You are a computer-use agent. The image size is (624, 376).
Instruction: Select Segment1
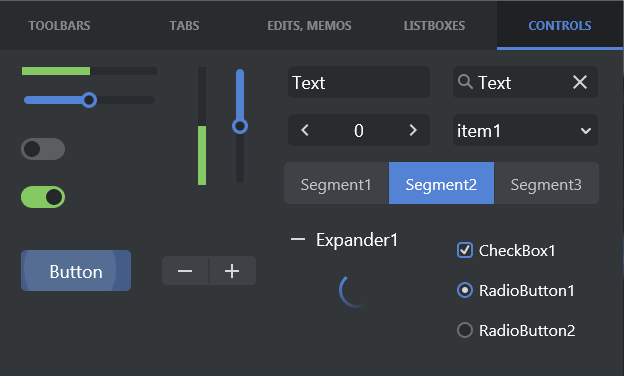pyautogui.click(x=336, y=183)
